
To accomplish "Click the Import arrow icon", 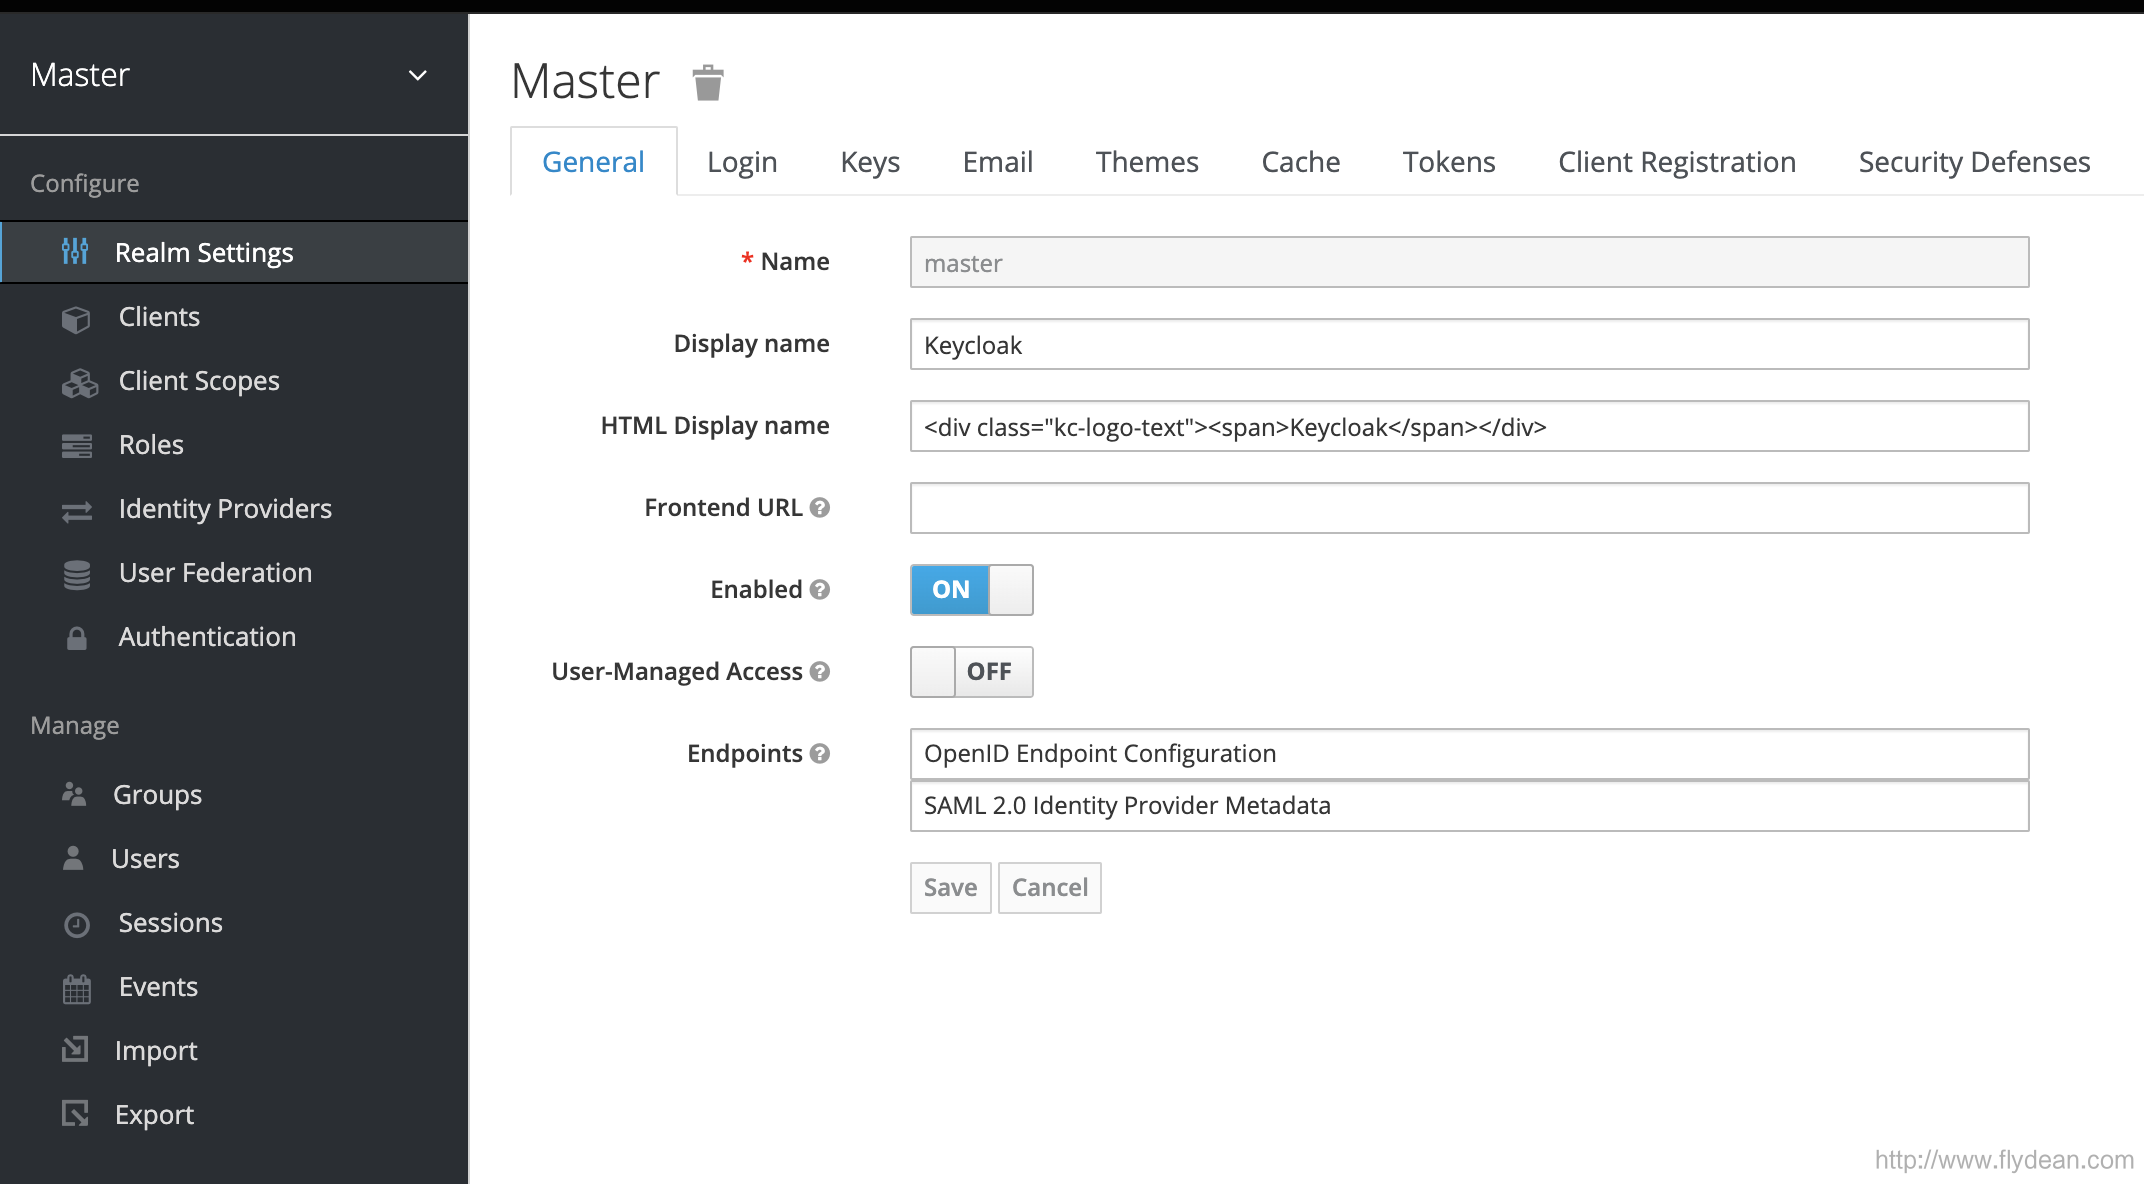I will click(75, 1049).
